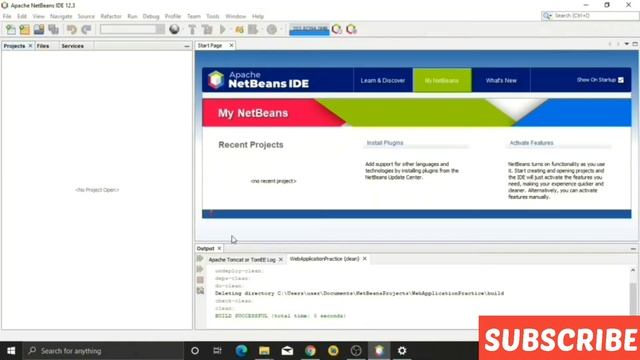
Task: Open the editor documents list dropdown arrow
Action: 627,44
